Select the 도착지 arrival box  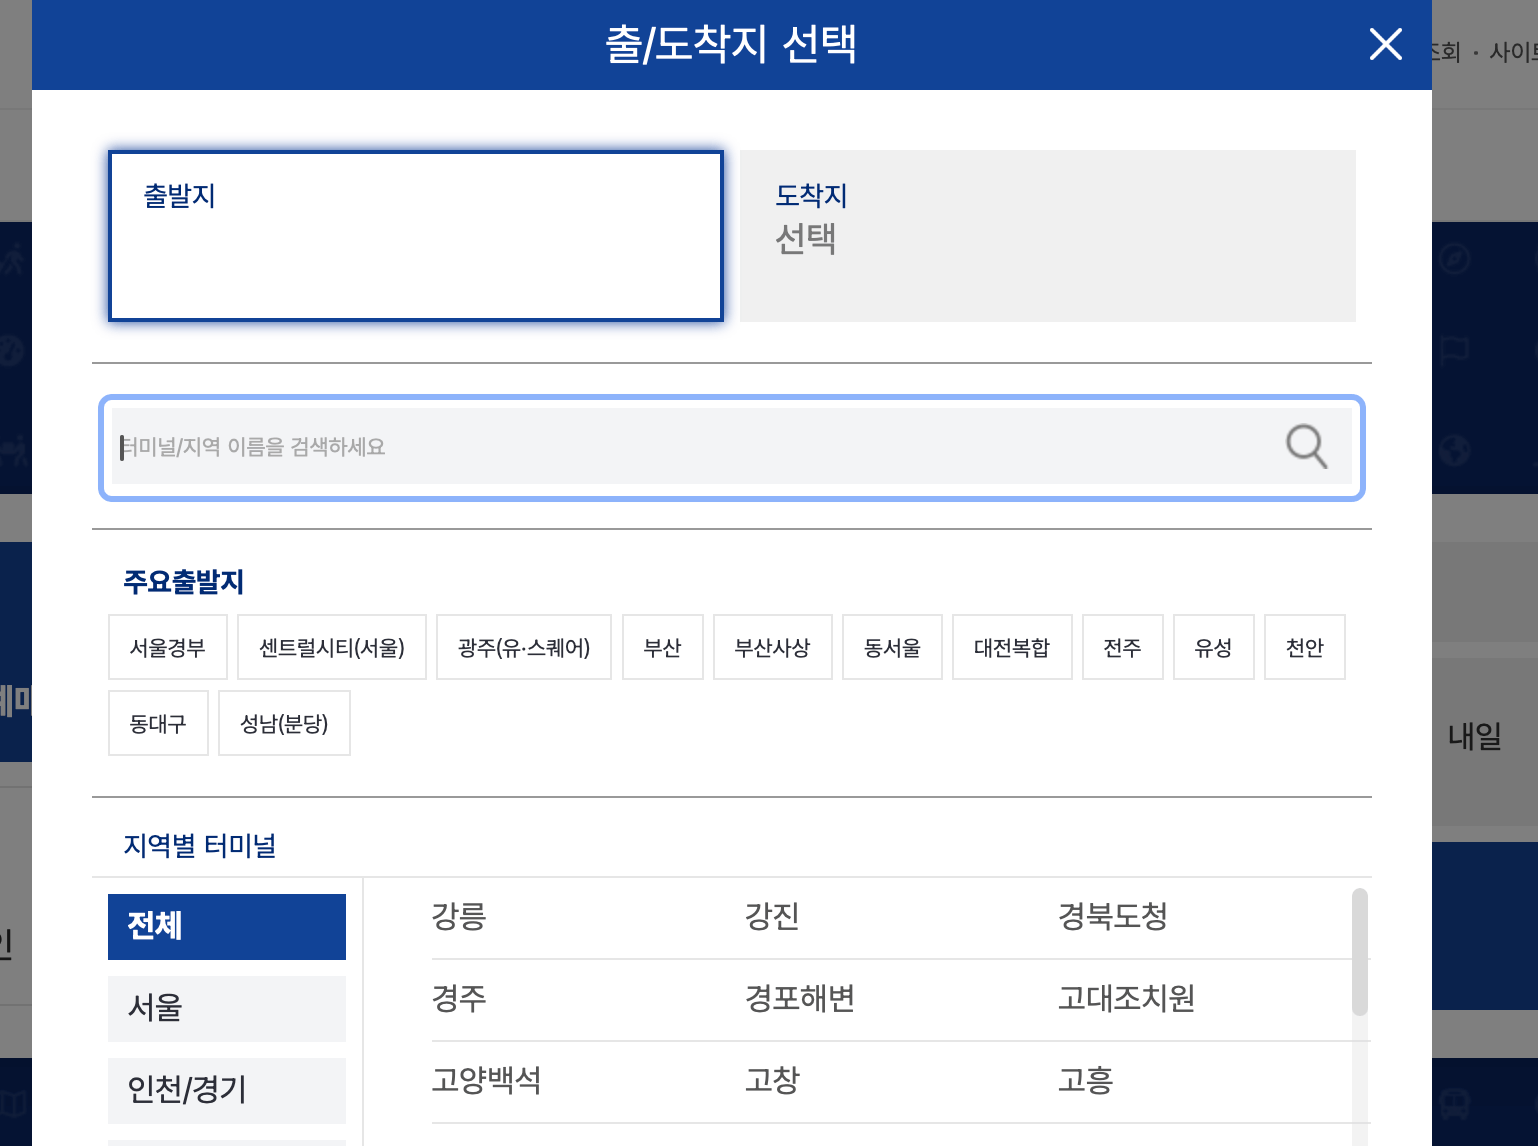tap(1048, 236)
